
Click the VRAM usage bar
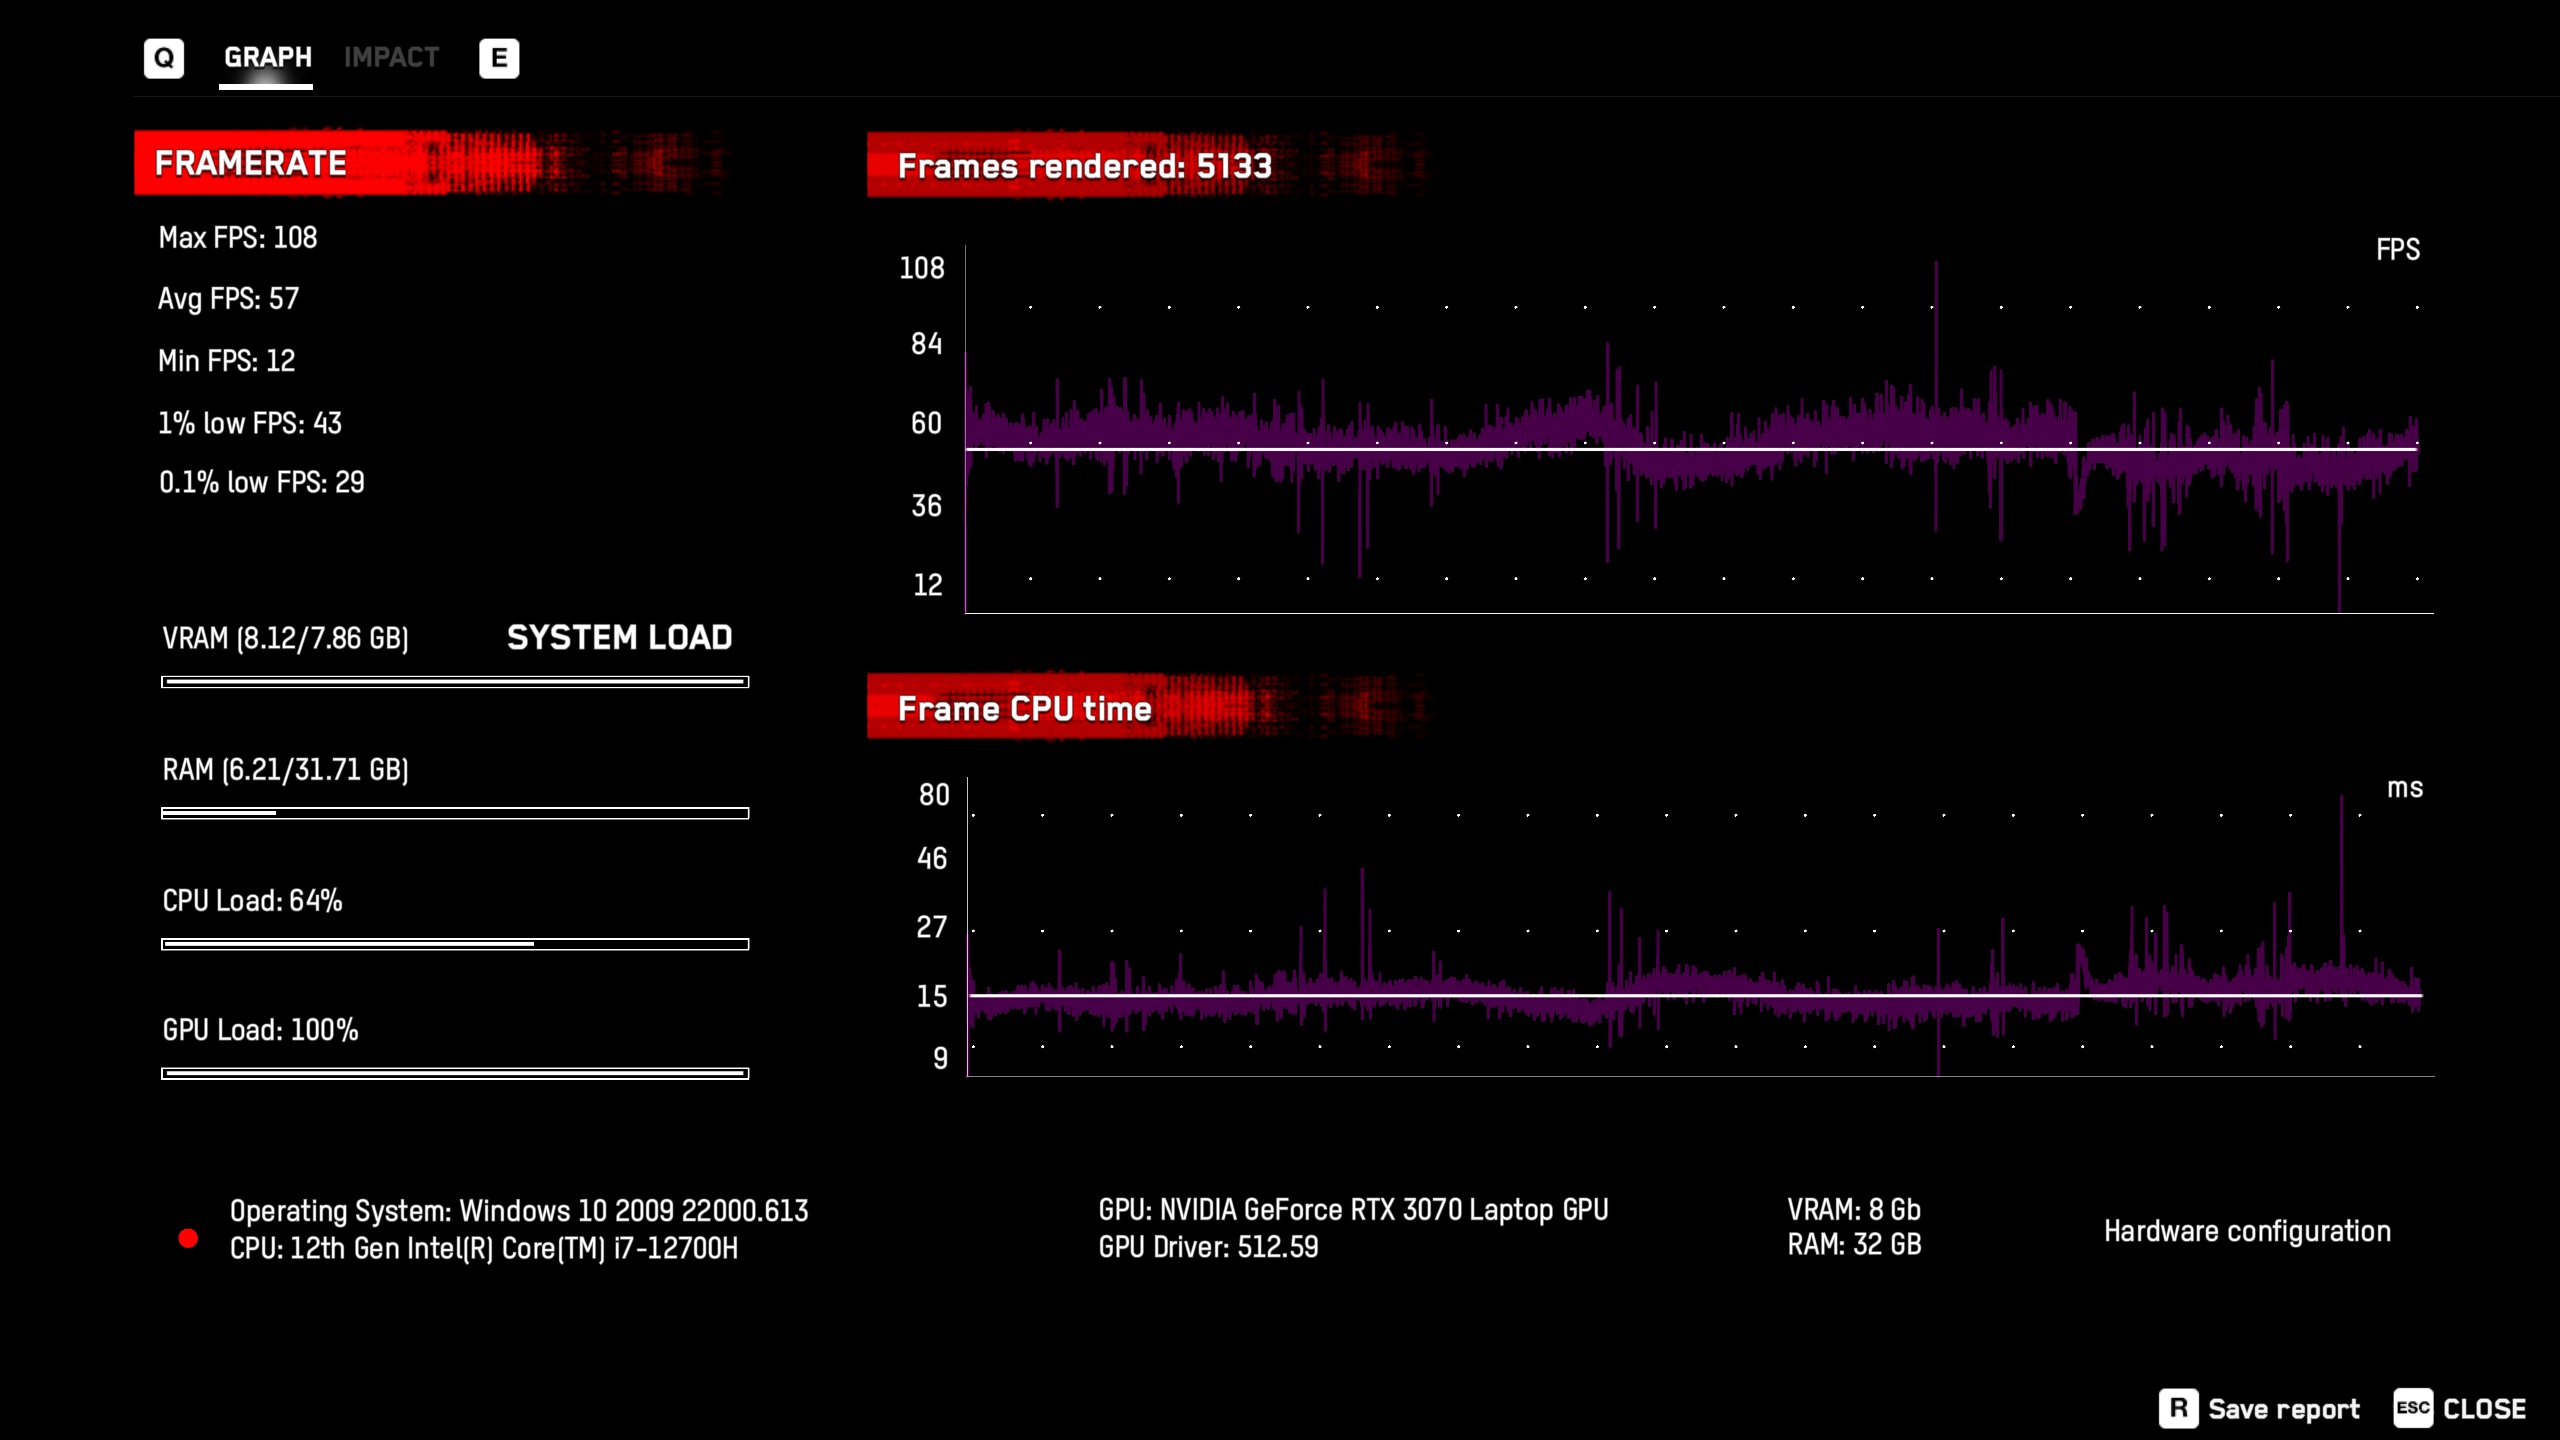coord(455,682)
